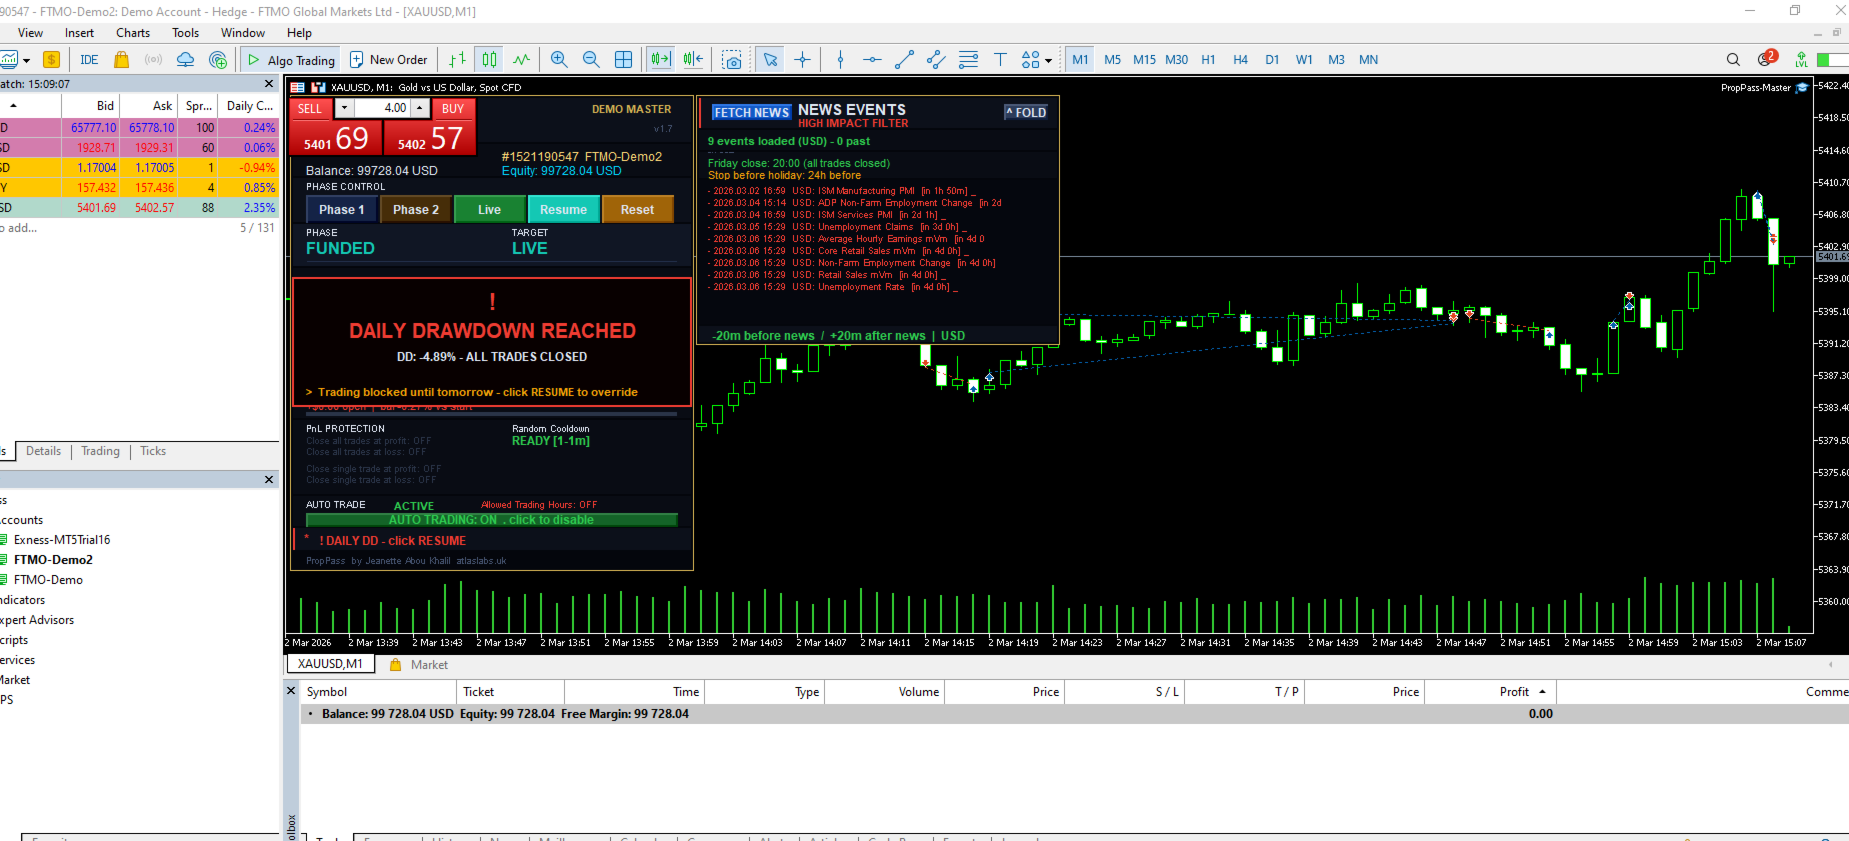Select FTMO-Demo account in Navigator
1849x841 pixels.
(x=48, y=580)
